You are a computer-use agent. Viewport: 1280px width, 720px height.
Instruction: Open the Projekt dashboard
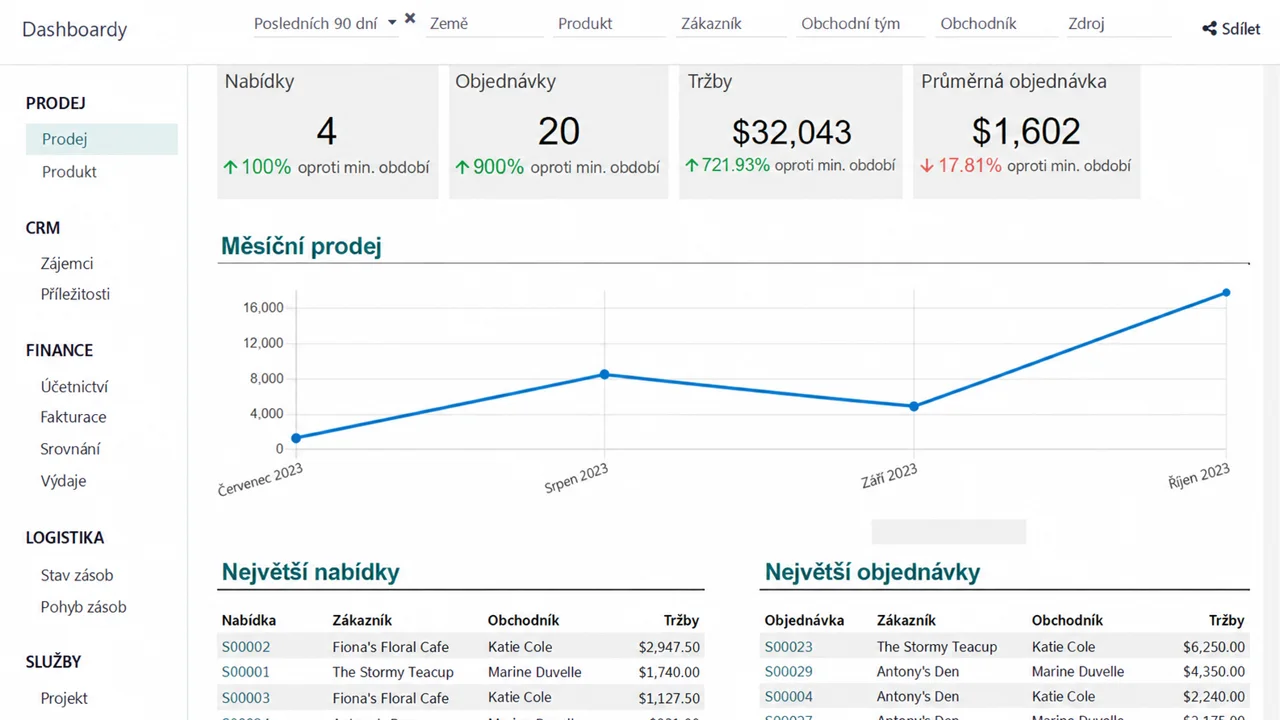coord(64,698)
